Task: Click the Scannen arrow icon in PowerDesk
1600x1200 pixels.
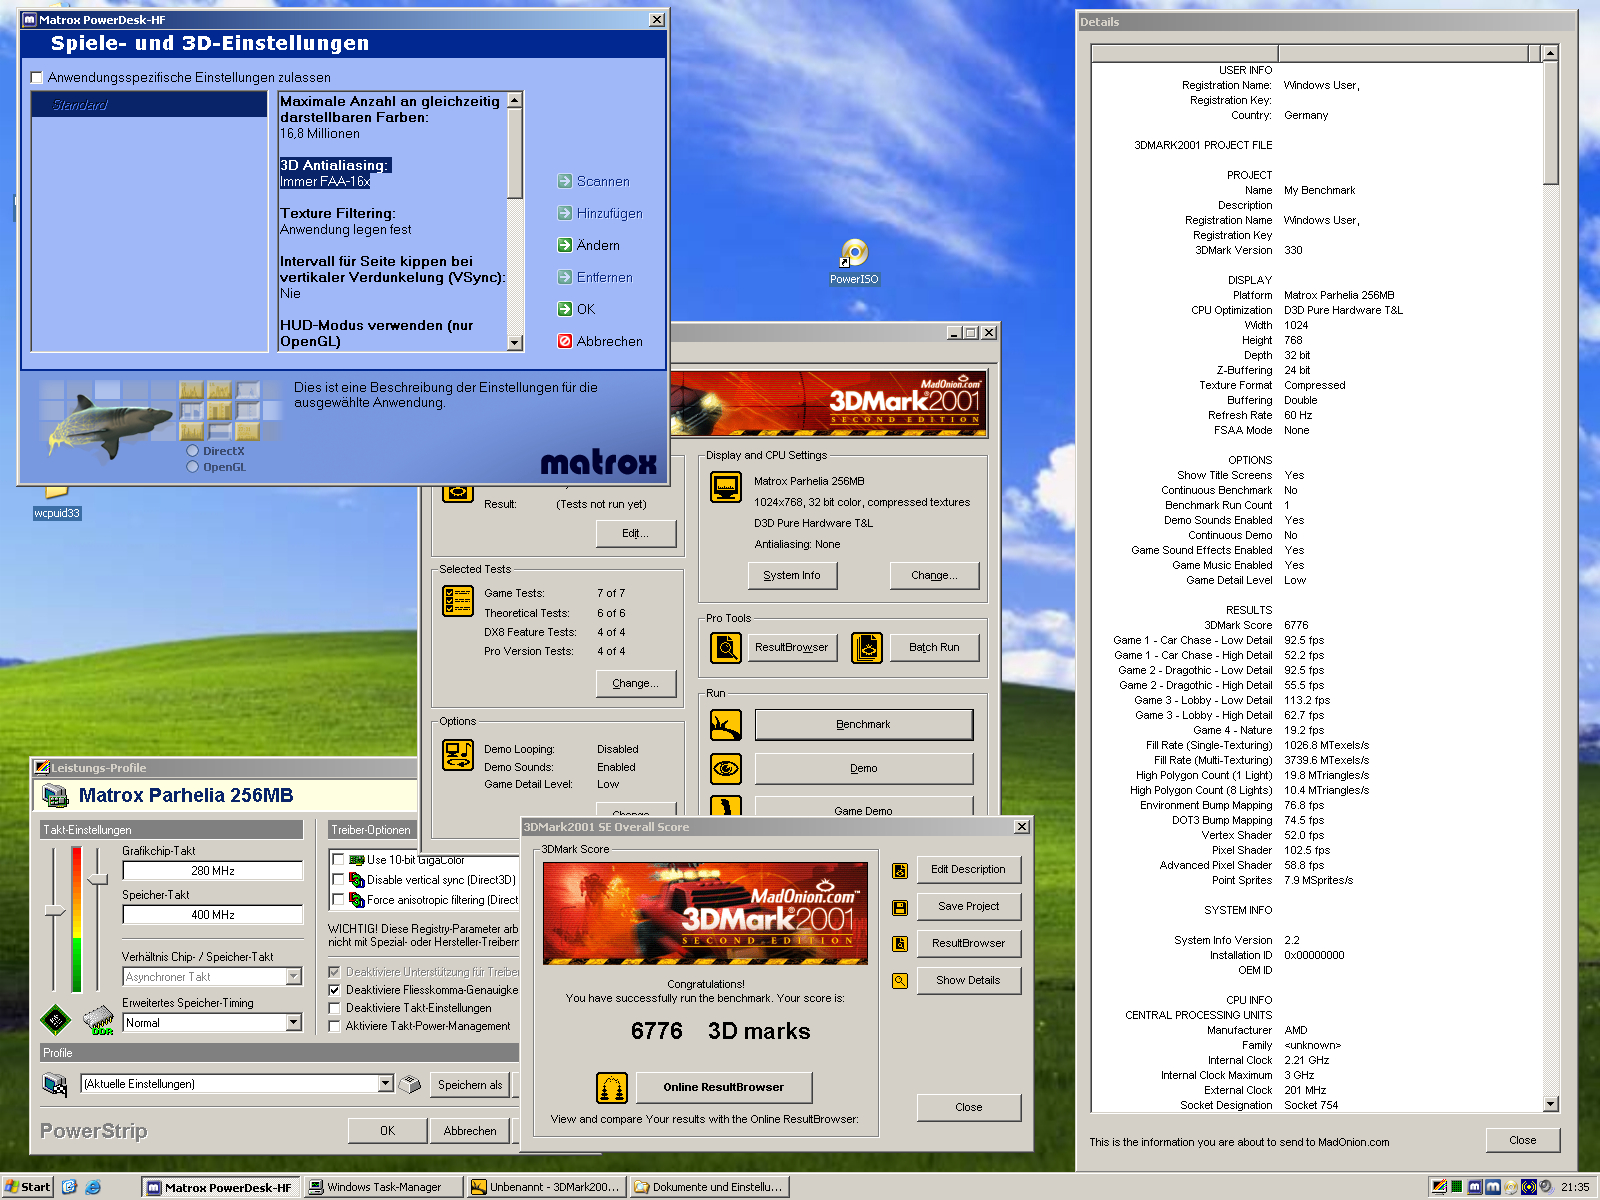Action: (565, 181)
